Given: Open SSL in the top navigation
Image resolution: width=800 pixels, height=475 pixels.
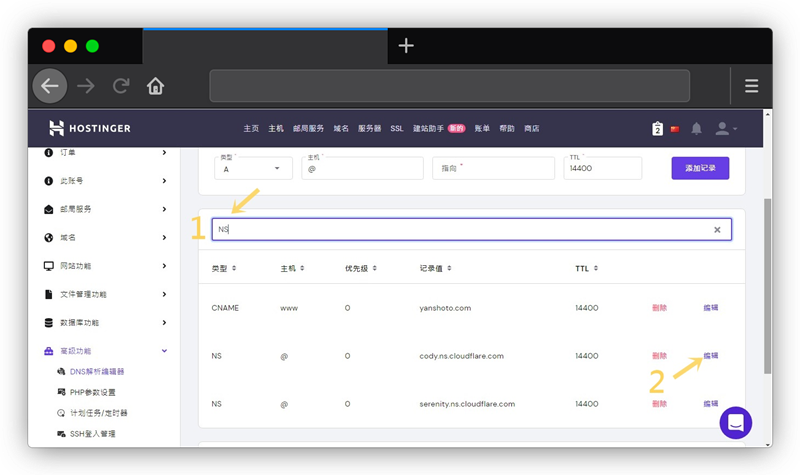Looking at the screenshot, I should [397, 129].
